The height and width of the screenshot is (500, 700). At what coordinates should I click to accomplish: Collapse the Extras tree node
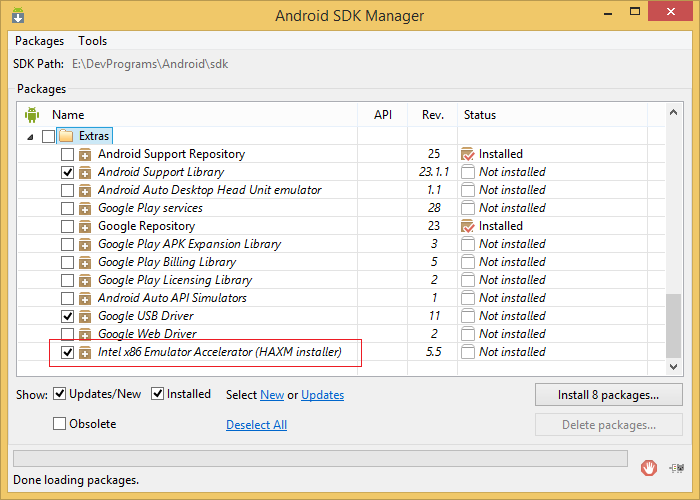pos(30,137)
